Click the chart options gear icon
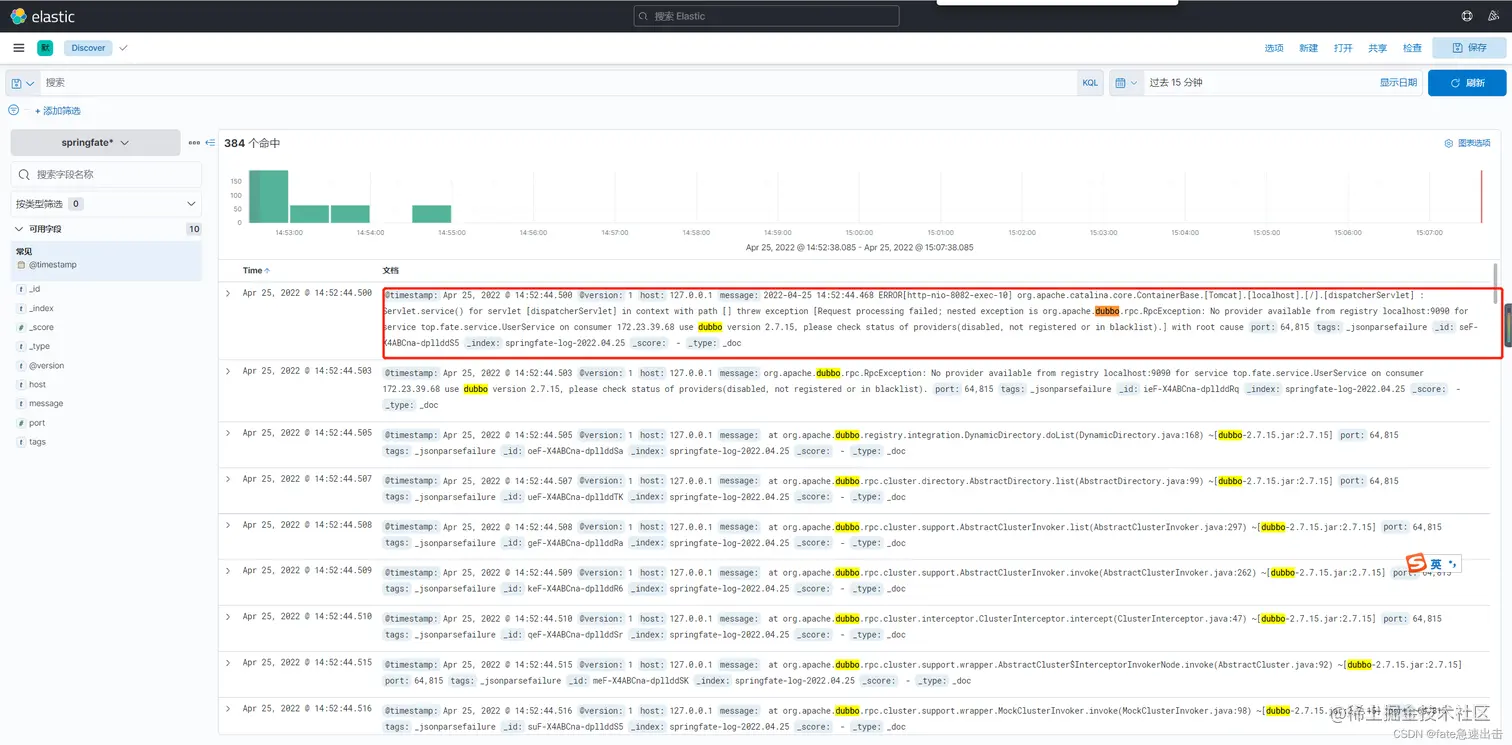1512x745 pixels. point(1448,143)
